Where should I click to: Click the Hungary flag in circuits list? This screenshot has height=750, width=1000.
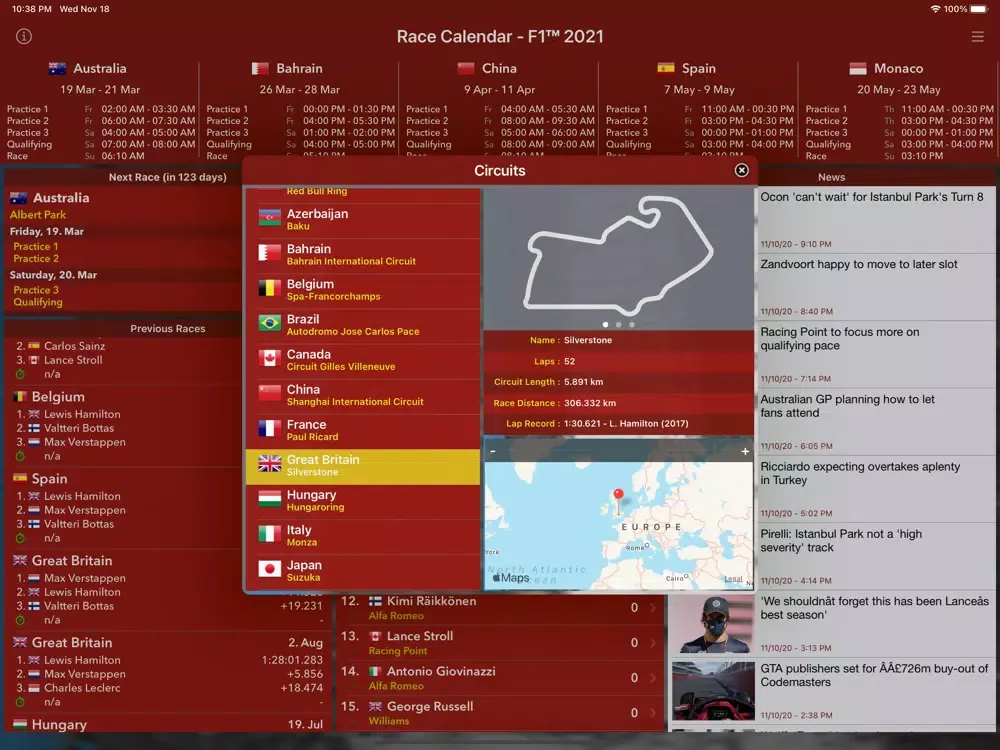tap(270, 499)
